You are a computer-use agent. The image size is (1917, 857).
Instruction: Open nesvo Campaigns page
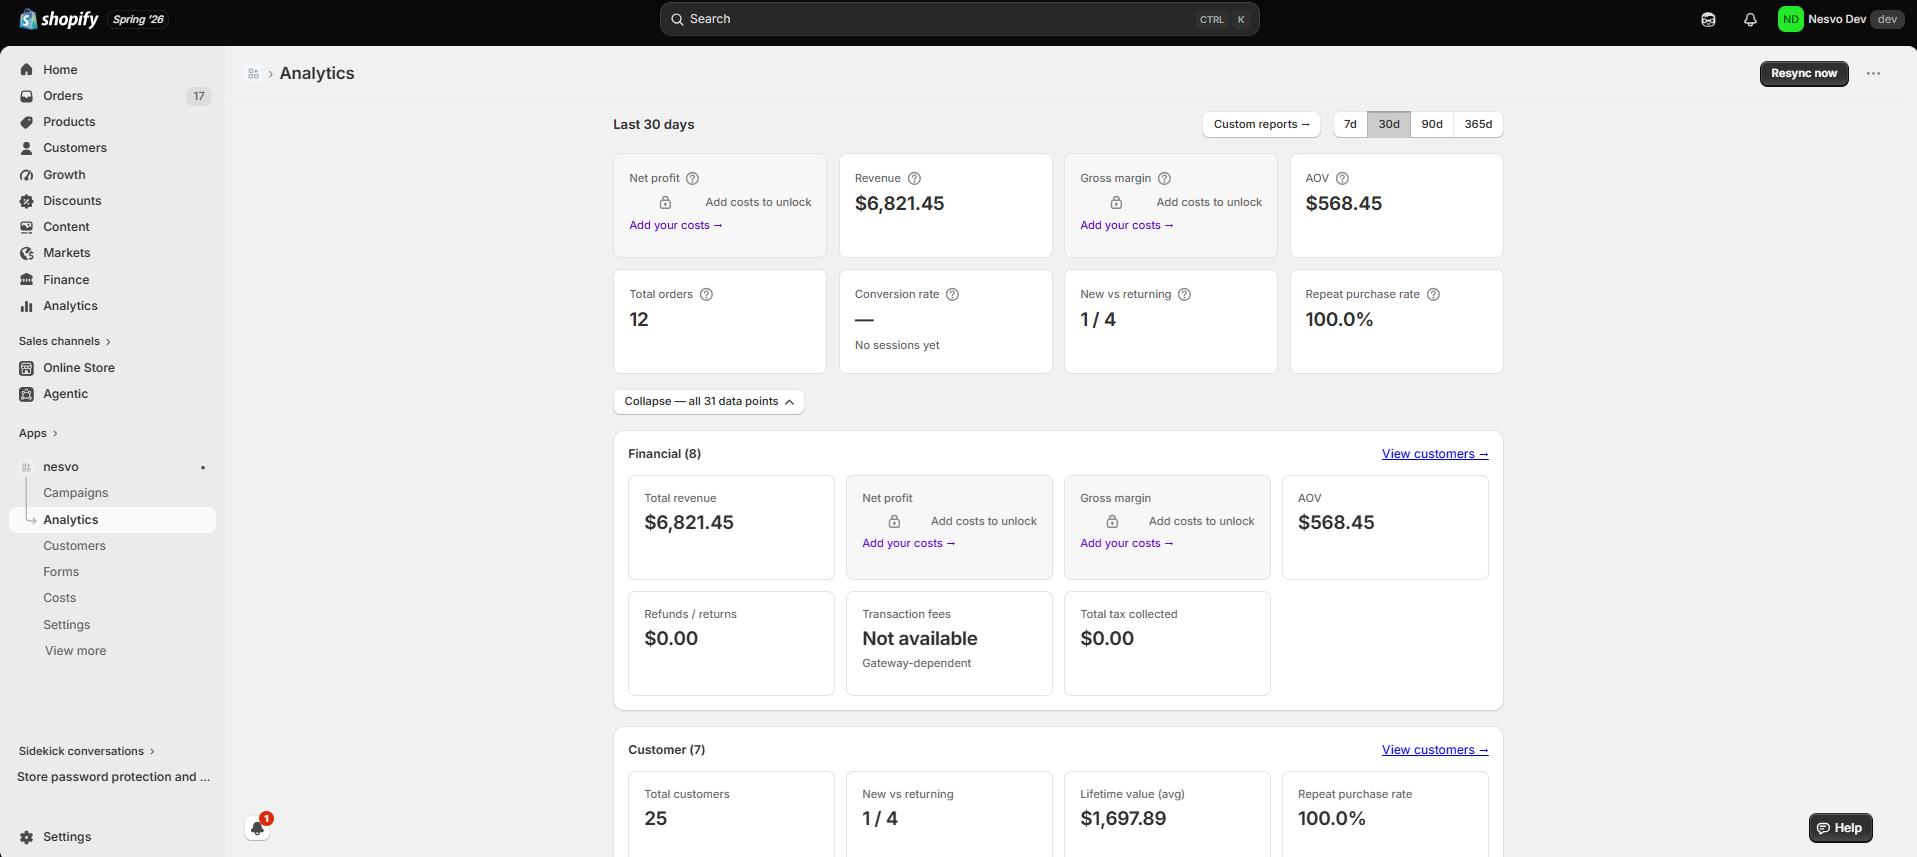point(76,493)
